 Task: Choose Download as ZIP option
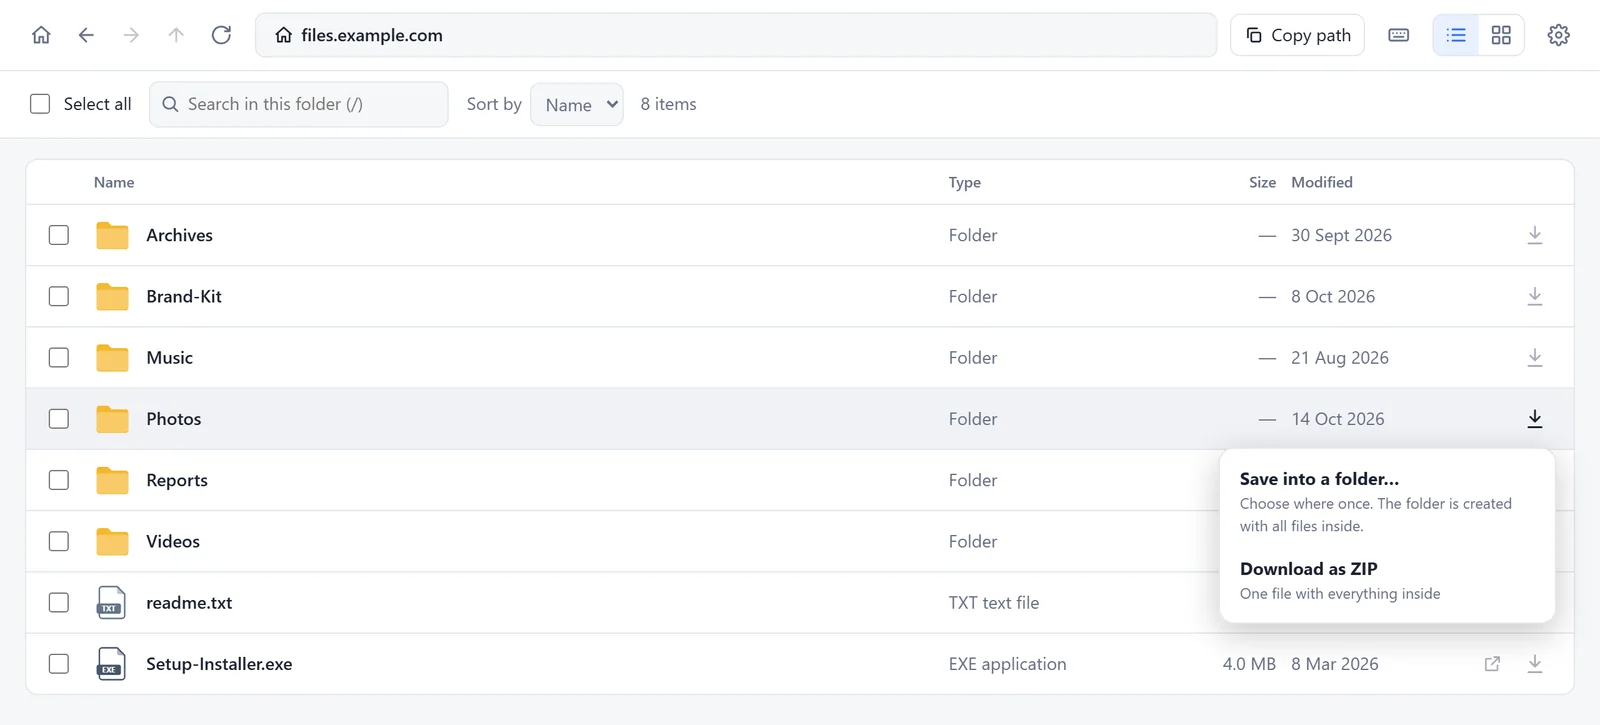pyautogui.click(x=1387, y=580)
